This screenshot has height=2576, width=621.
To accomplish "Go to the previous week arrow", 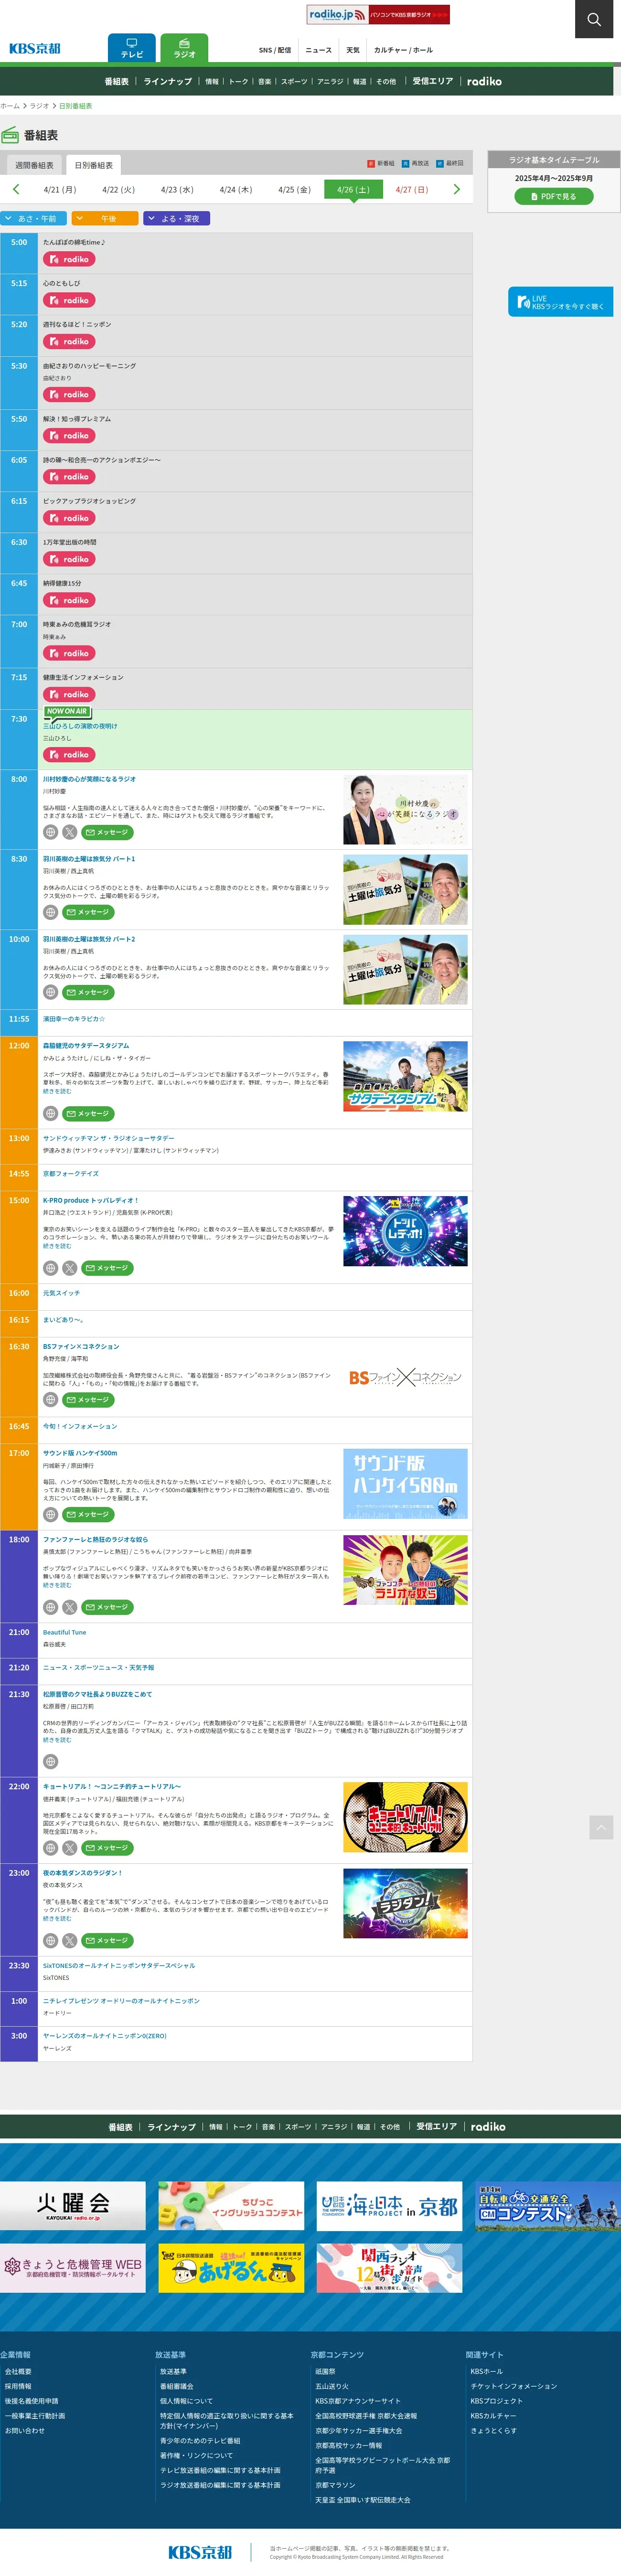I will coord(16,189).
